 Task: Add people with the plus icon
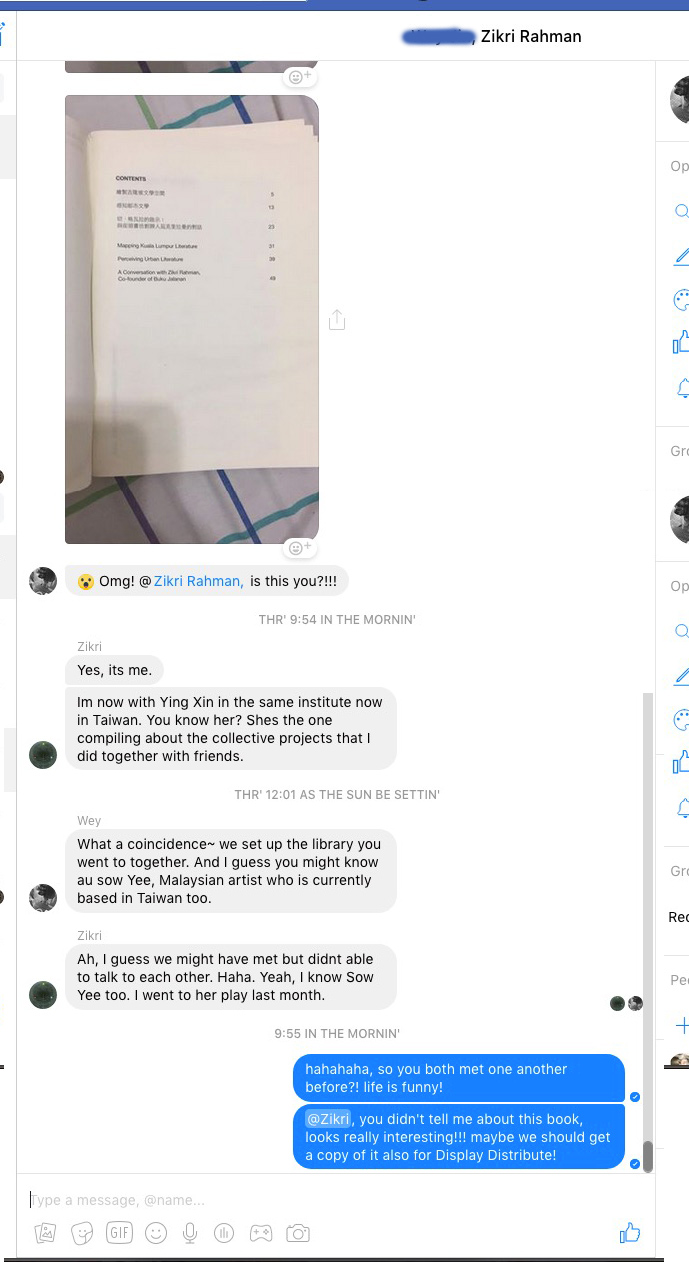(x=682, y=1025)
